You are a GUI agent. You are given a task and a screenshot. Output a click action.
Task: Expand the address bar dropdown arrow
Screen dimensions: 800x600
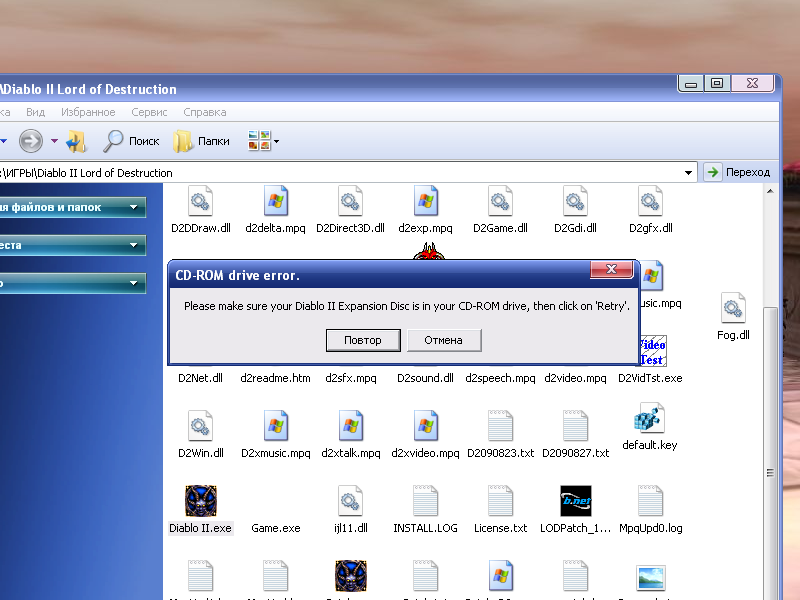click(x=688, y=172)
